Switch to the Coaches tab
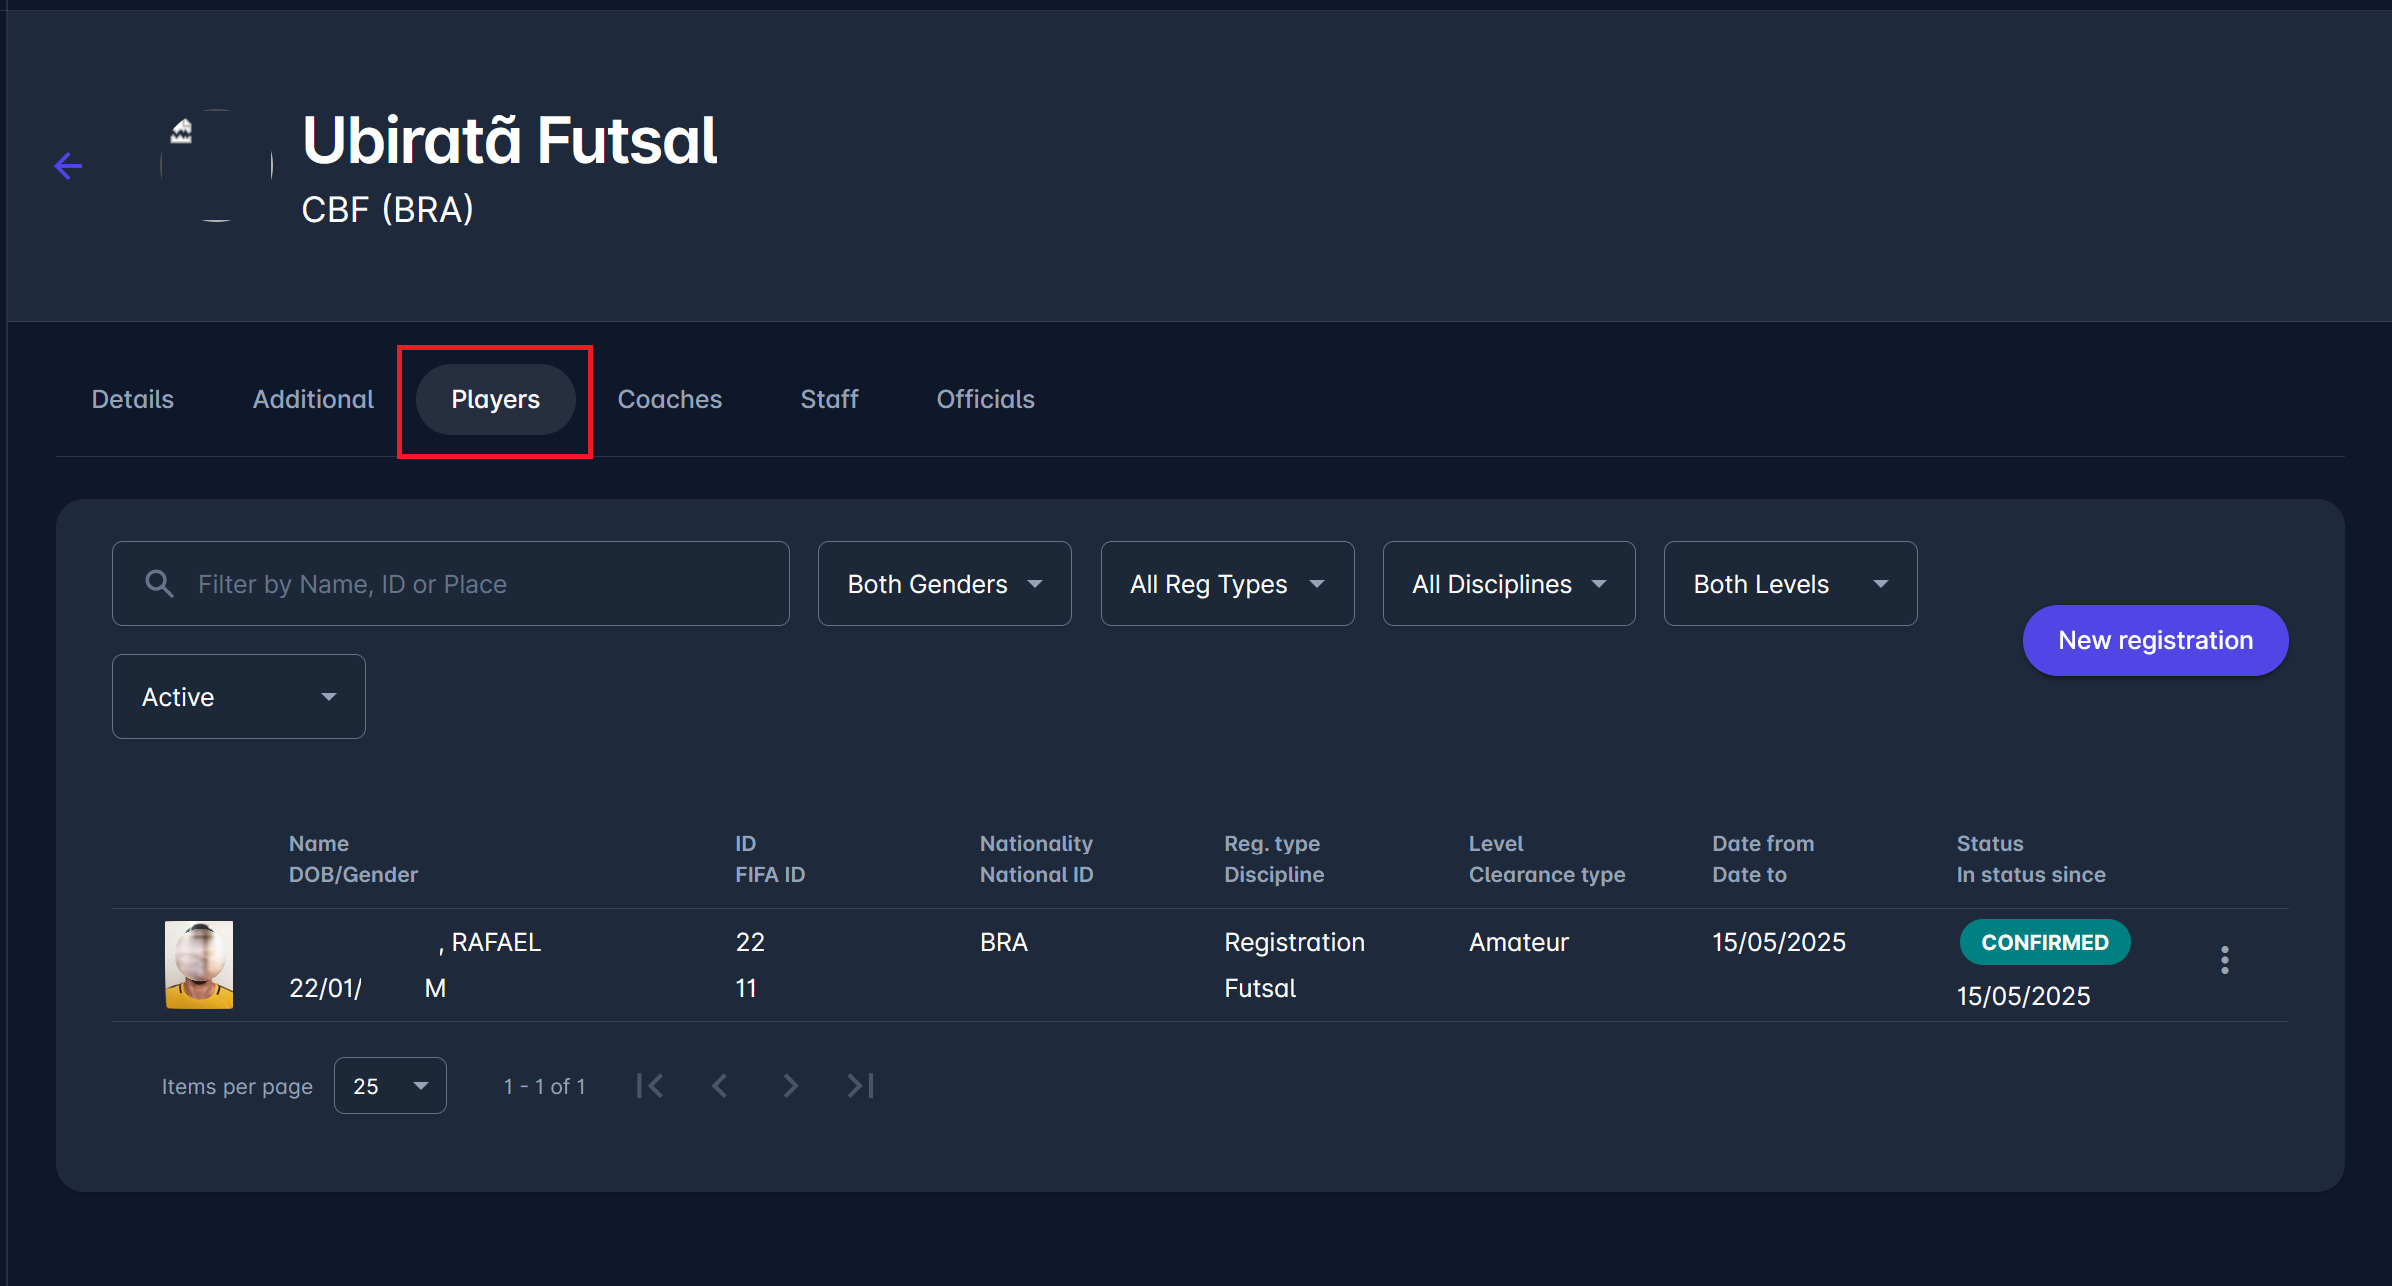Screen dimensions: 2392x1286 669,399
